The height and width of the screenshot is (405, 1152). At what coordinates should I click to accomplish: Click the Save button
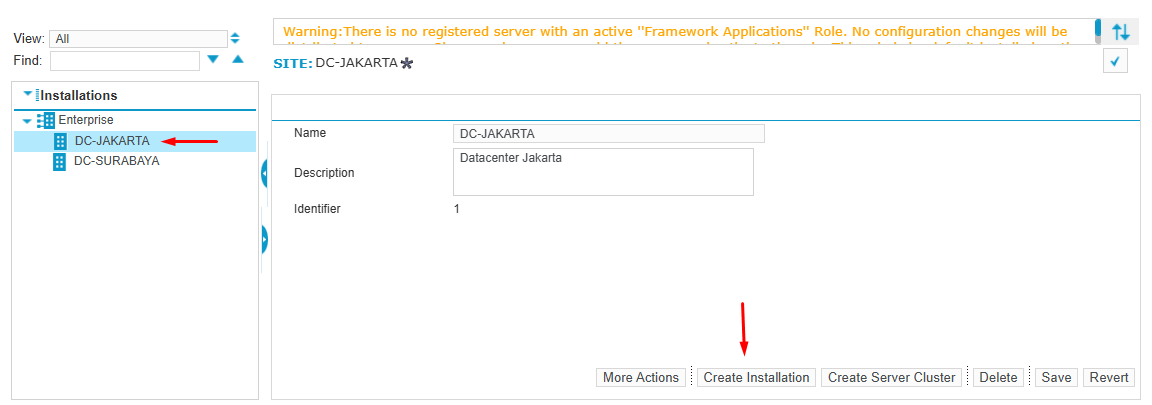(1056, 378)
